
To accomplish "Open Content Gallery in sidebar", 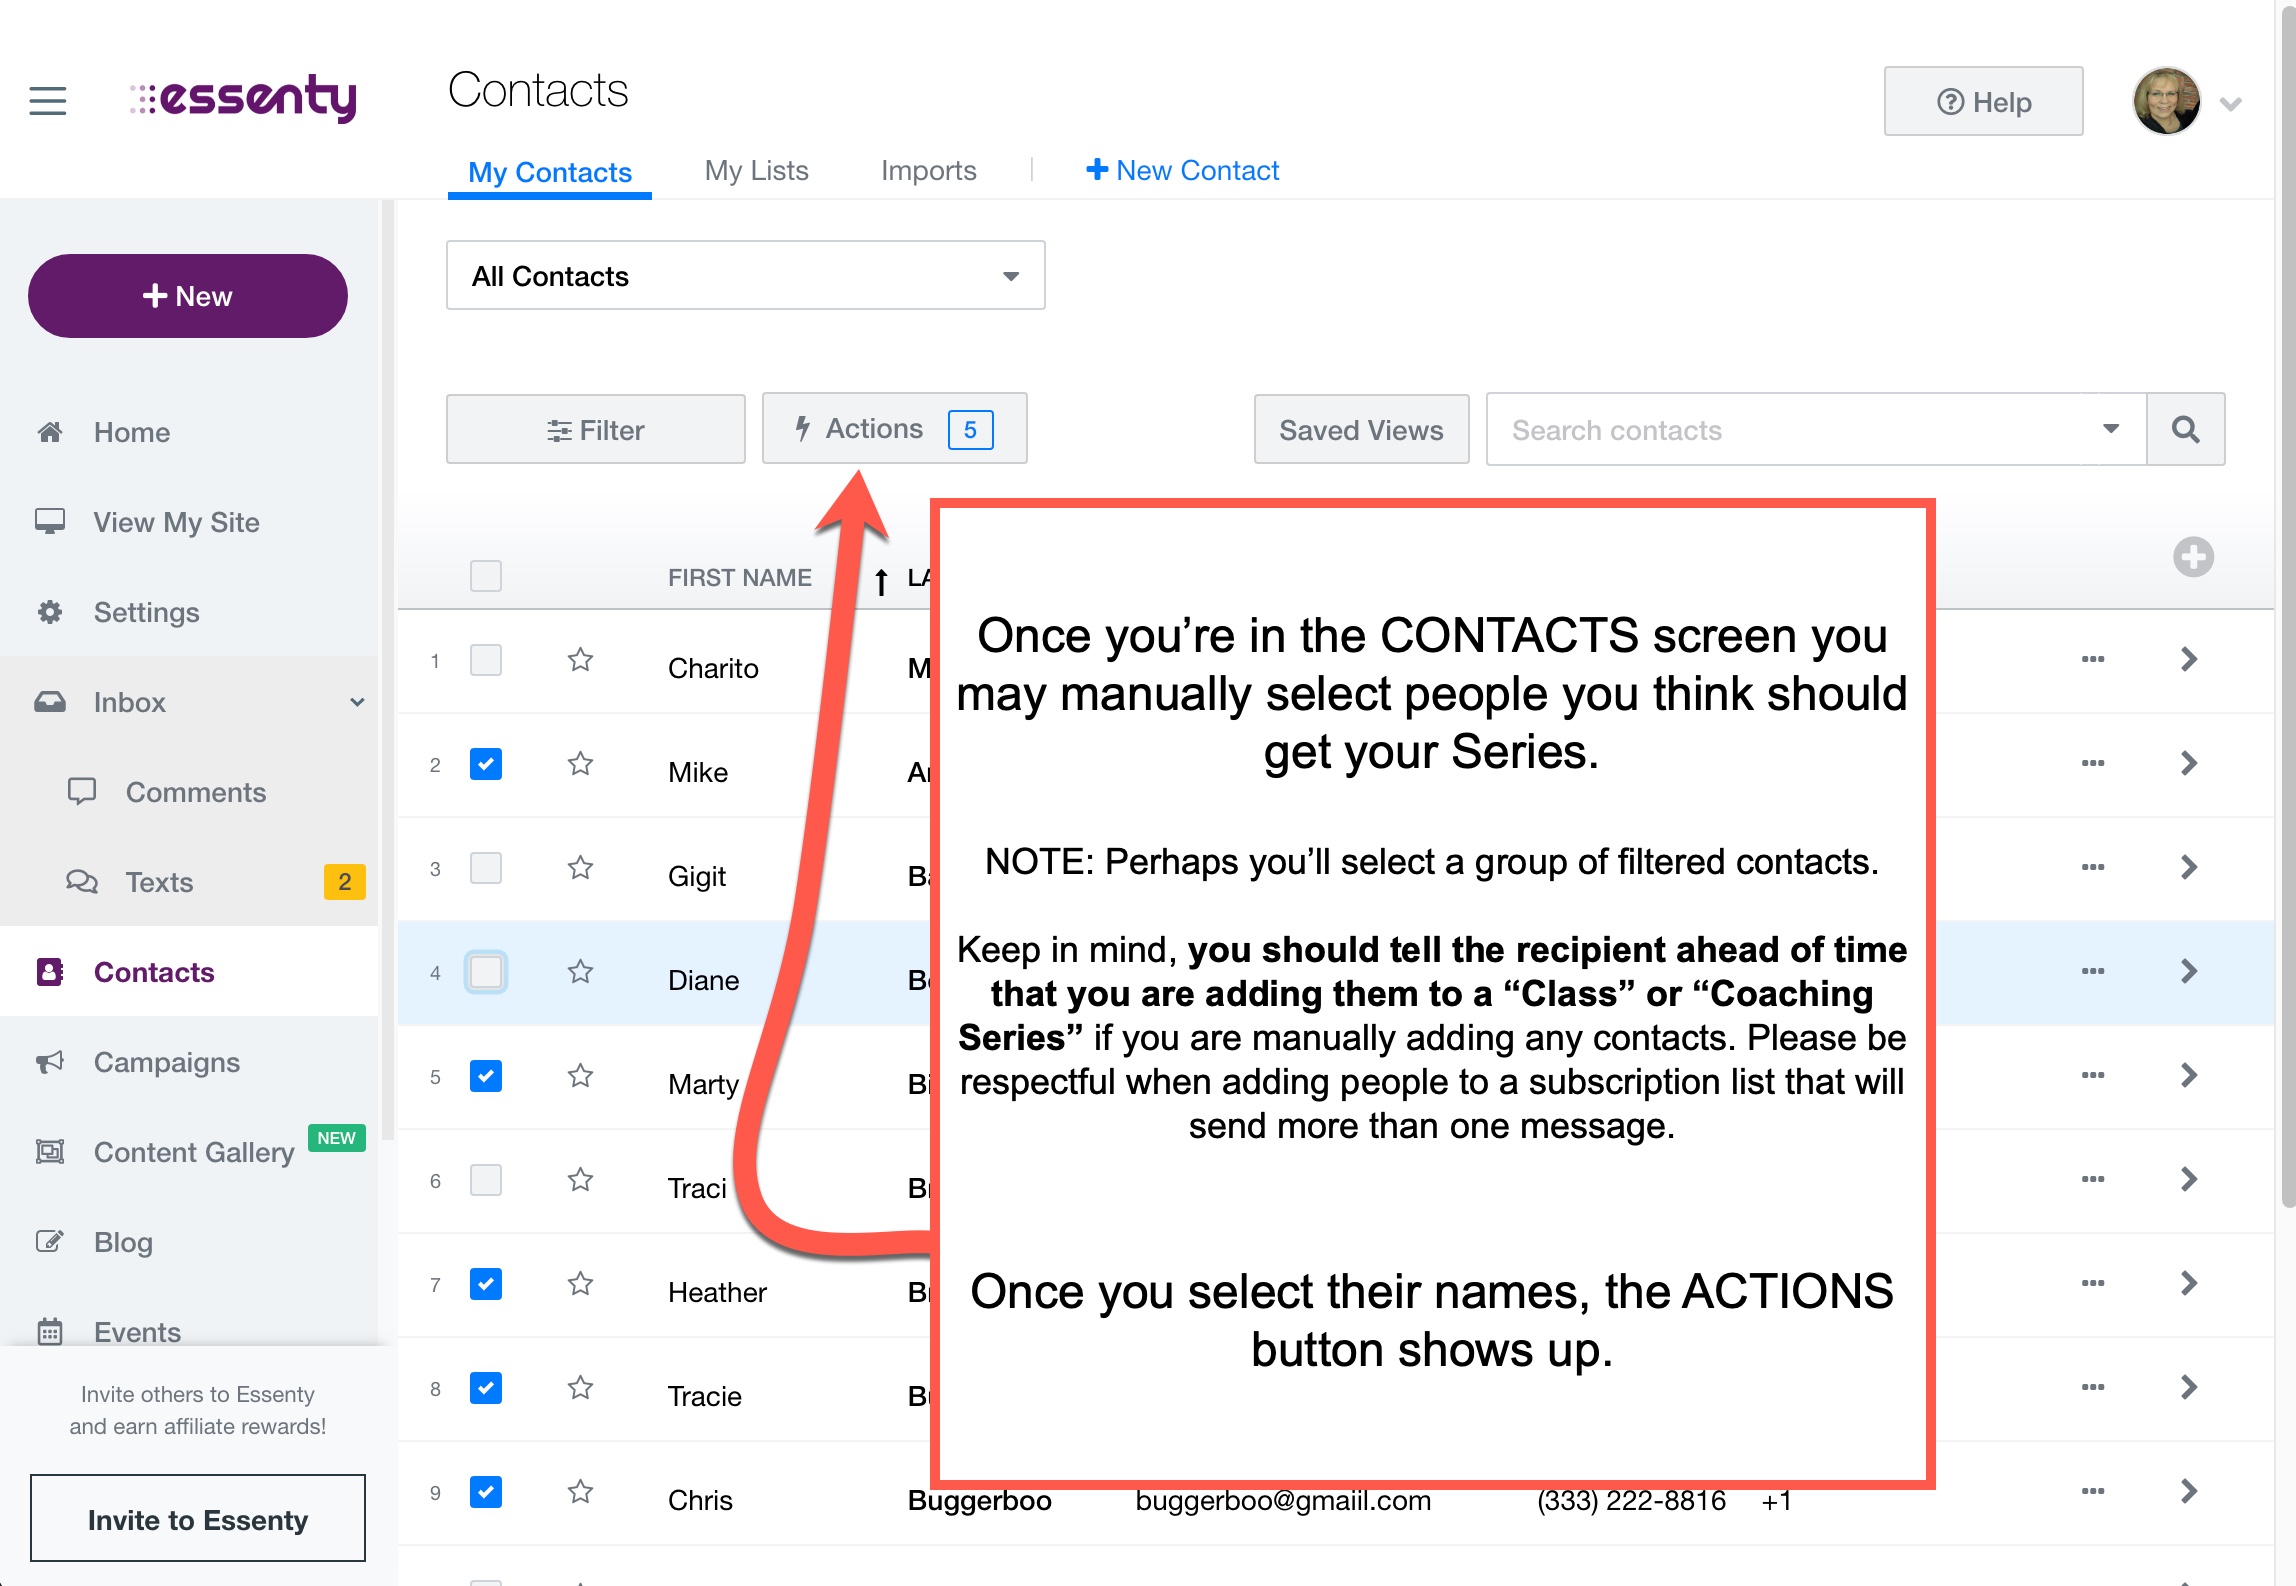I will click(x=193, y=1152).
